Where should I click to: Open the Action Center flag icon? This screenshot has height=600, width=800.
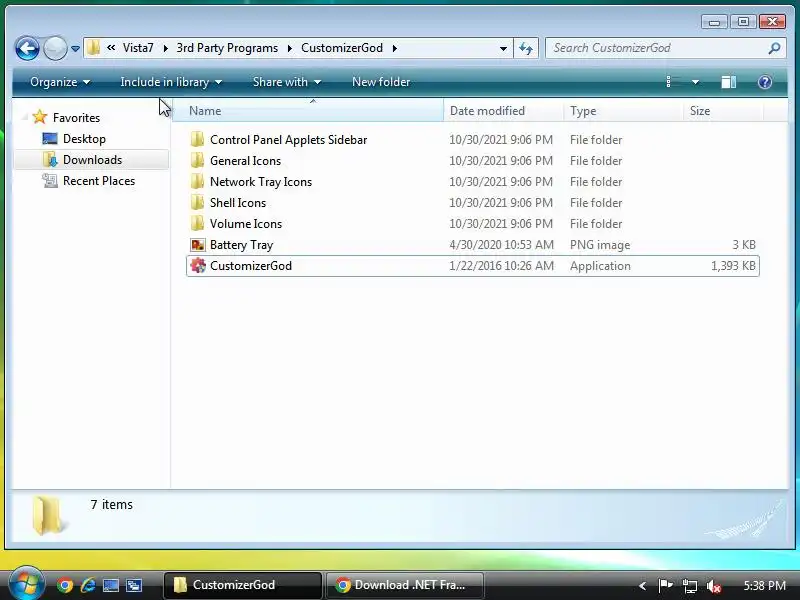tap(665, 585)
